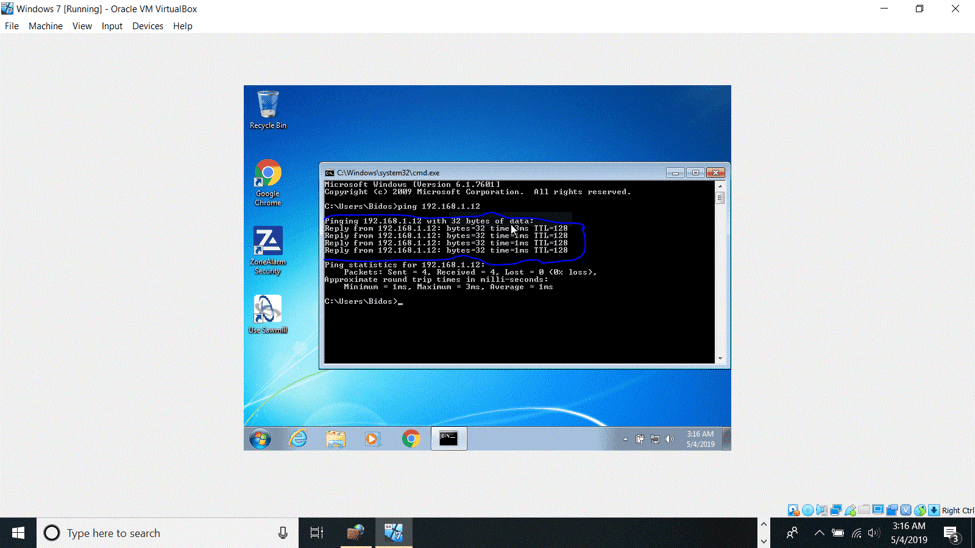
Task: Click the Packets Sent Received Lost line
Action: (470, 272)
